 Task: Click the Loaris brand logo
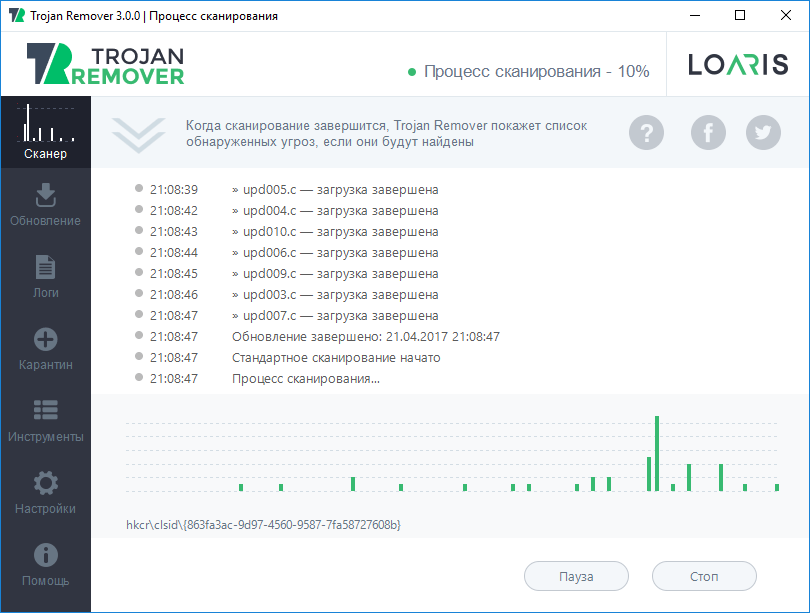click(738, 65)
